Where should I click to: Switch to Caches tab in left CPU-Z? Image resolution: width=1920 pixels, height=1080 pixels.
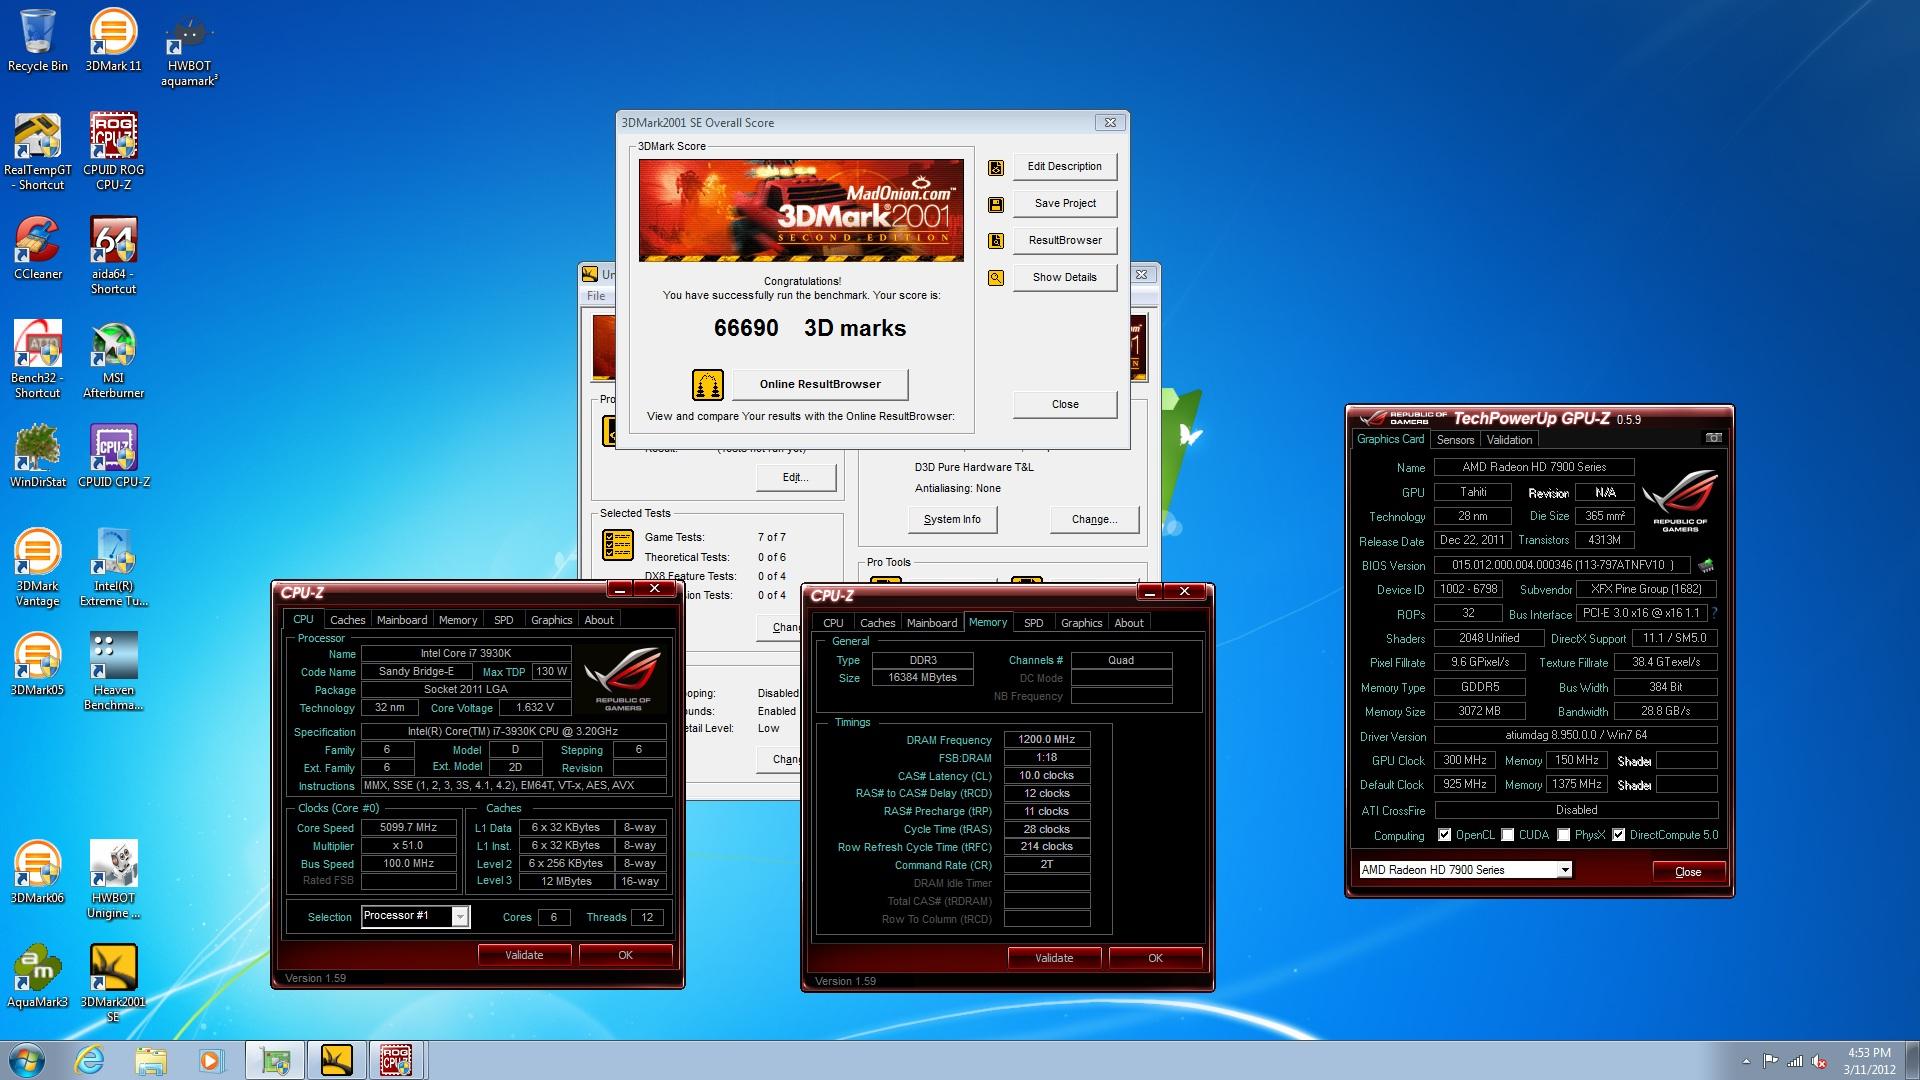pos(348,620)
